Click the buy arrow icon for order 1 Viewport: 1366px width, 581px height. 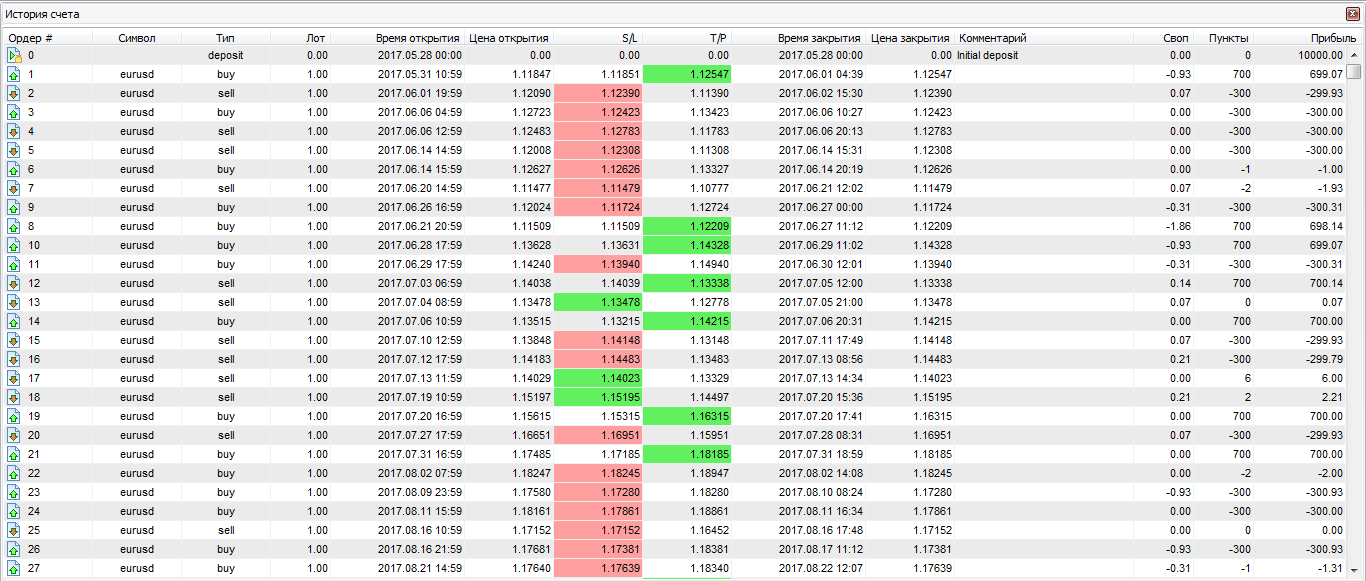14,75
